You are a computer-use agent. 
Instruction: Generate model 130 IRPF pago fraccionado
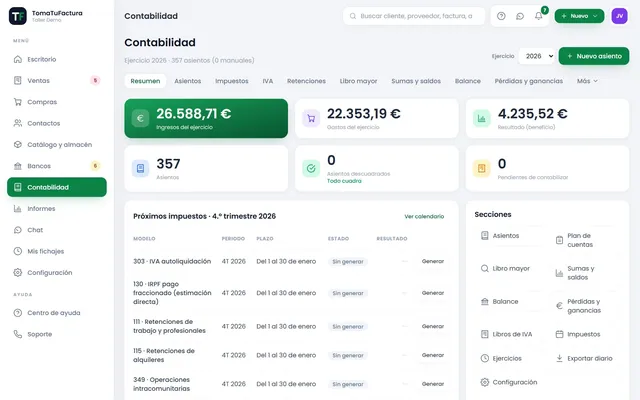click(433, 293)
